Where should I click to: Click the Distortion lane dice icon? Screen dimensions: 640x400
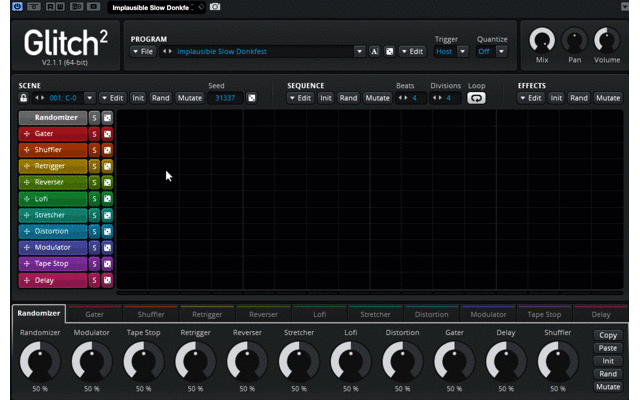pos(107,231)
